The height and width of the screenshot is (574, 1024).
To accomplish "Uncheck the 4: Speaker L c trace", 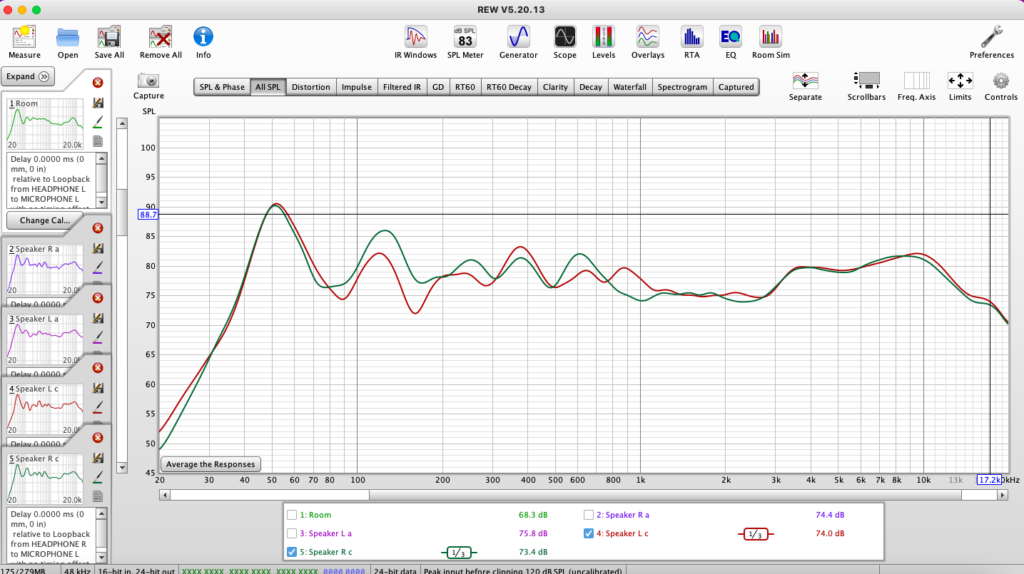I will (588, 534).
